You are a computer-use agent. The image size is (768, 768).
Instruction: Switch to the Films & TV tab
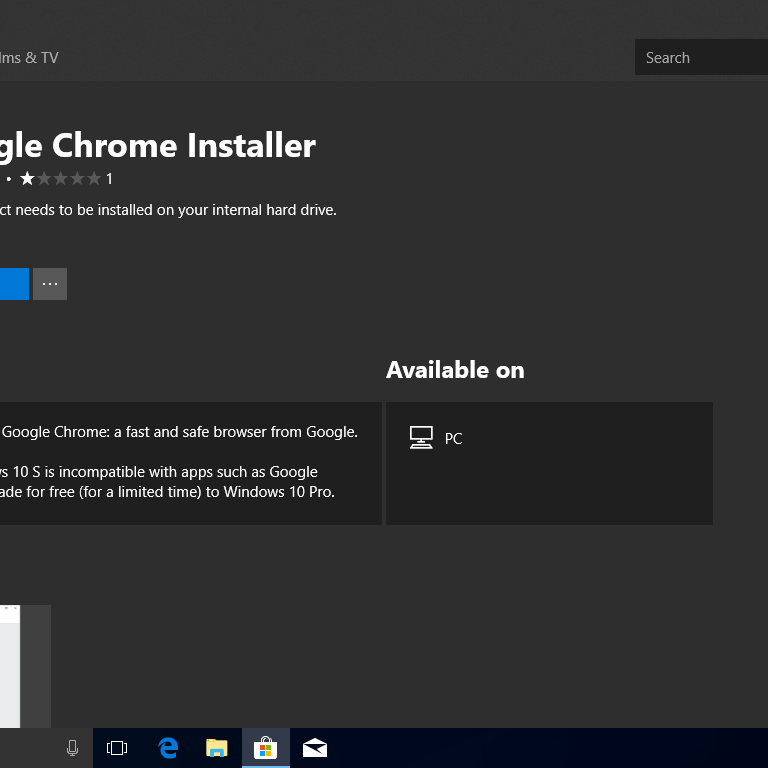(30, 58)
